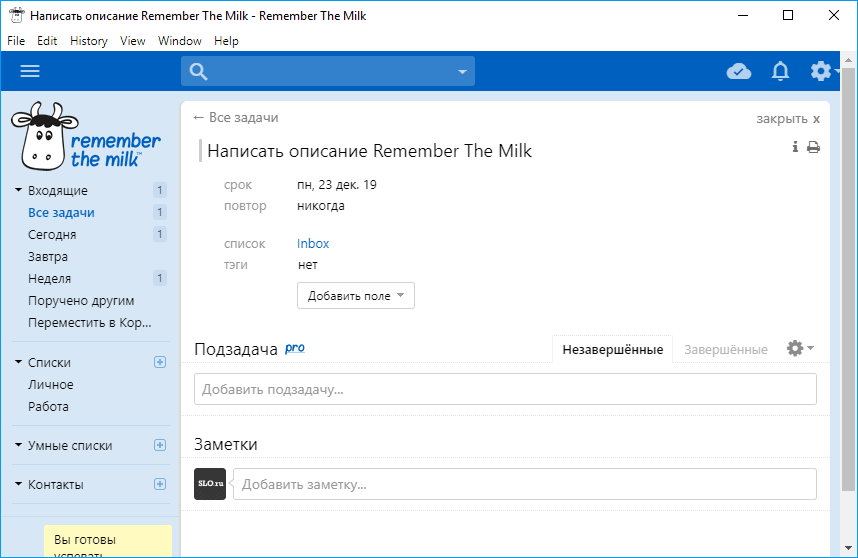Add a new list with Списки plus icon

160,362
